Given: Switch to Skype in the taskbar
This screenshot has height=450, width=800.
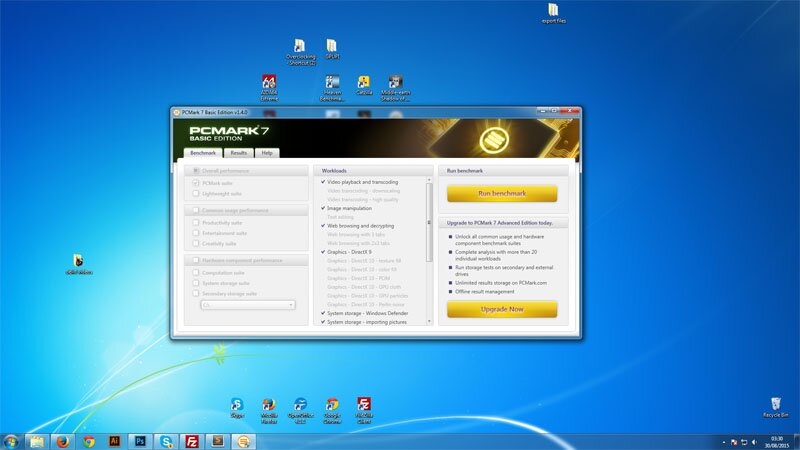Looking at the screenshot, I should click(x=166, y=441).
